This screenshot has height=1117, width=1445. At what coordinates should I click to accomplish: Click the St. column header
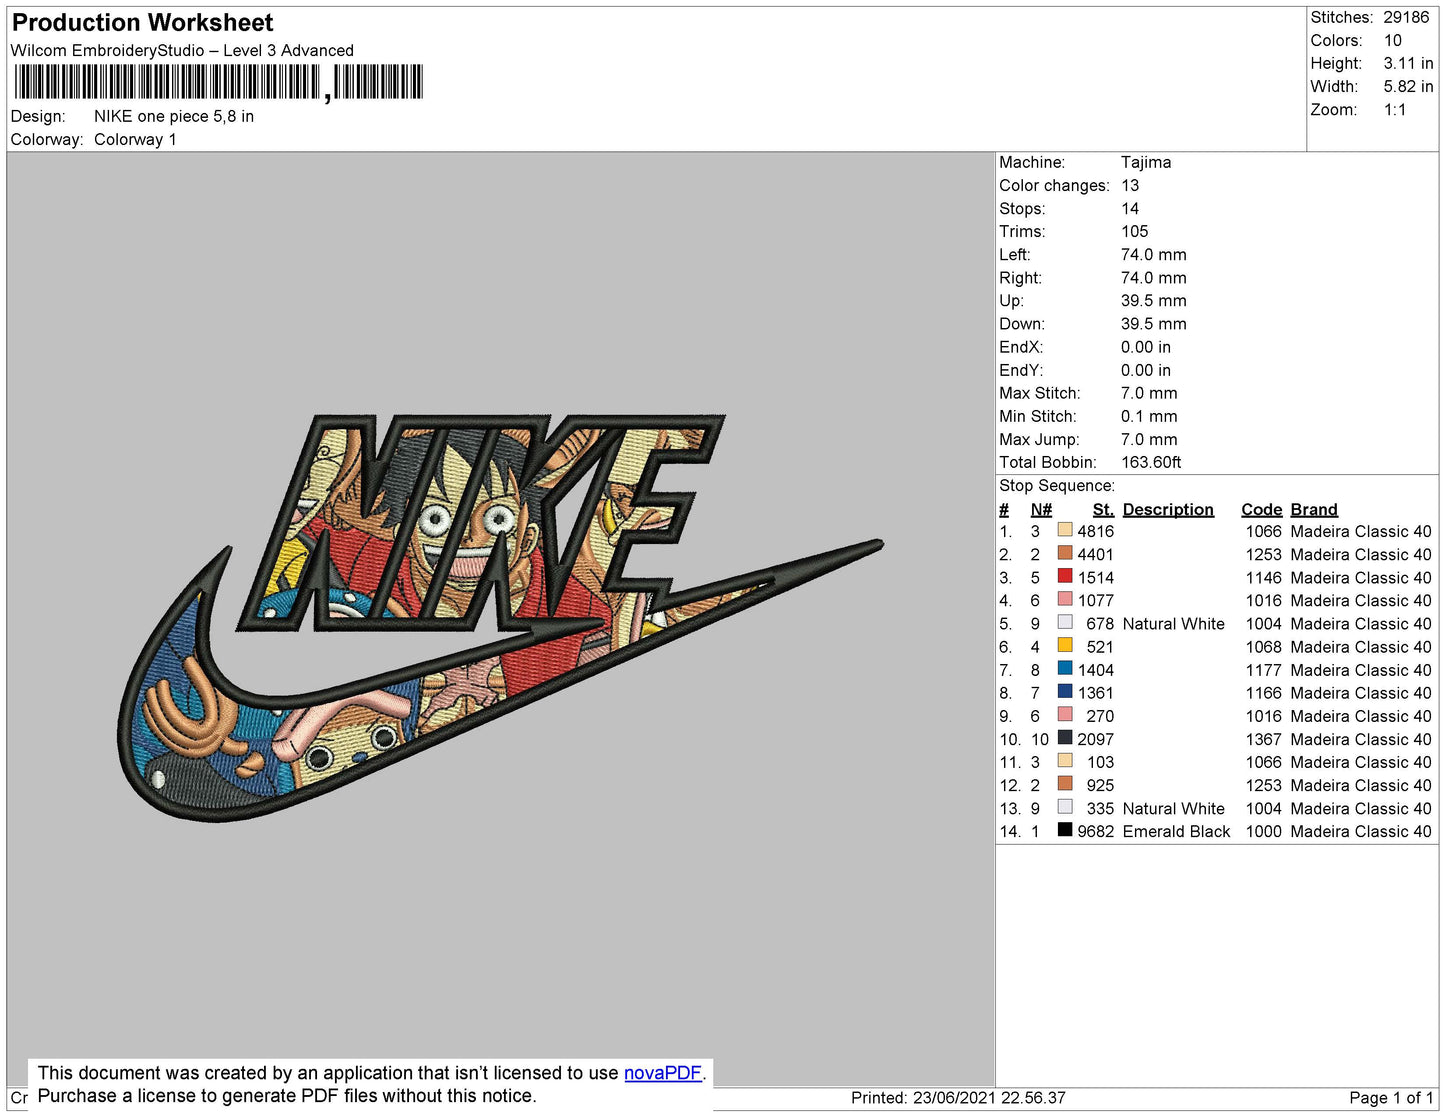coord(1102,509)
